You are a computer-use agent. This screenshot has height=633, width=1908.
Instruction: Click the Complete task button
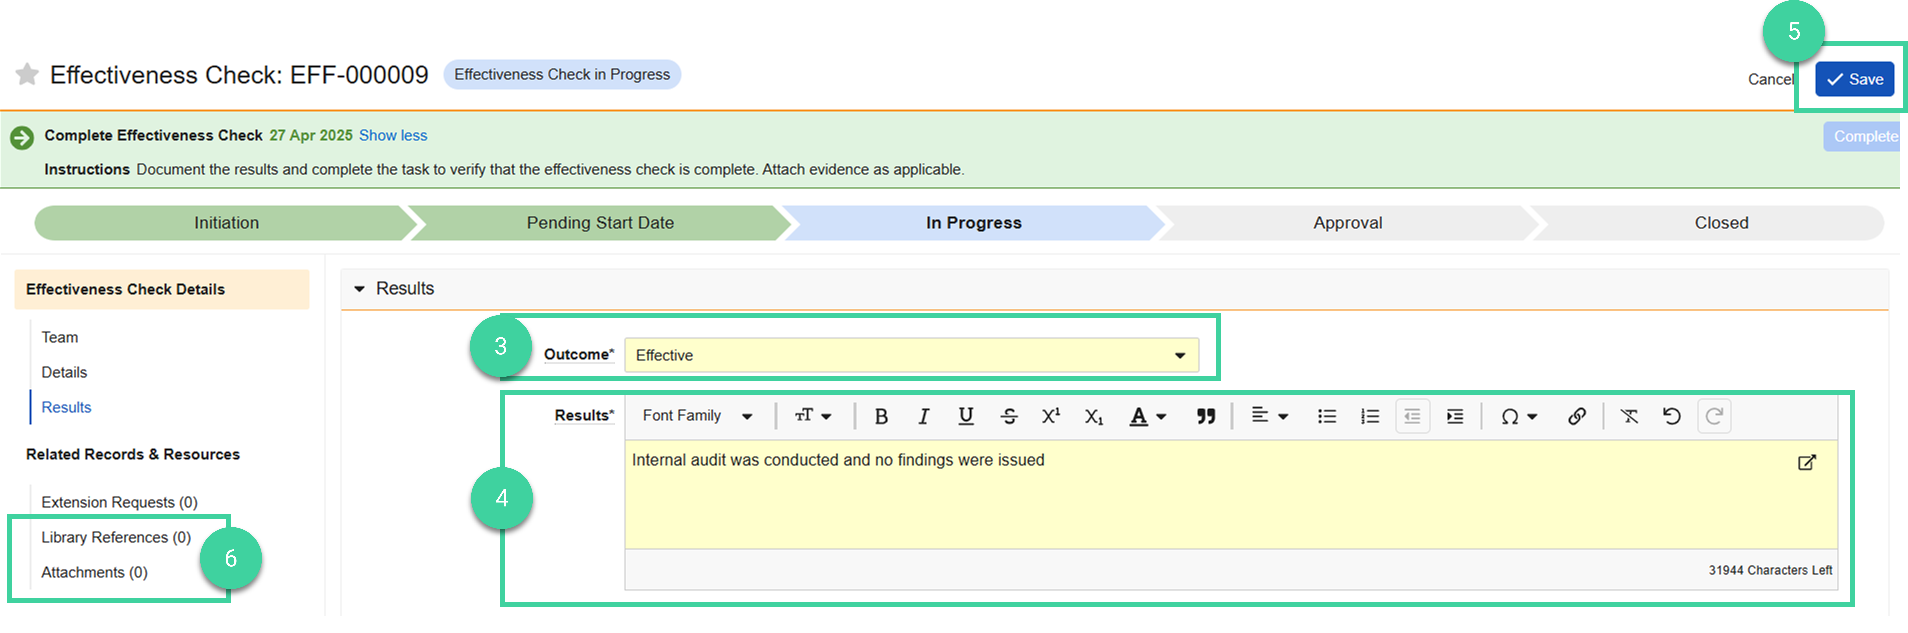1861,136
